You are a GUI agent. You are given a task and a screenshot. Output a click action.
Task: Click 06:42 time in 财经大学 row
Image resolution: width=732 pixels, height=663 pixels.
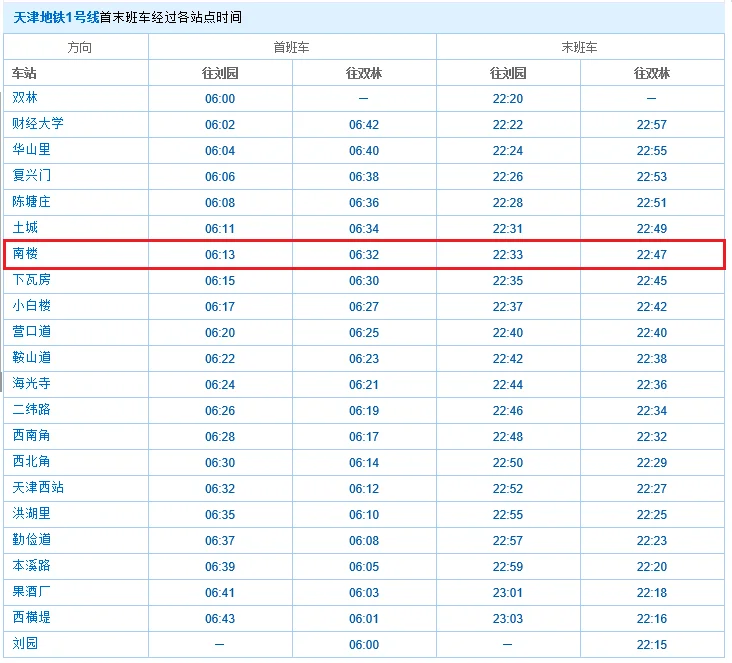364,125
